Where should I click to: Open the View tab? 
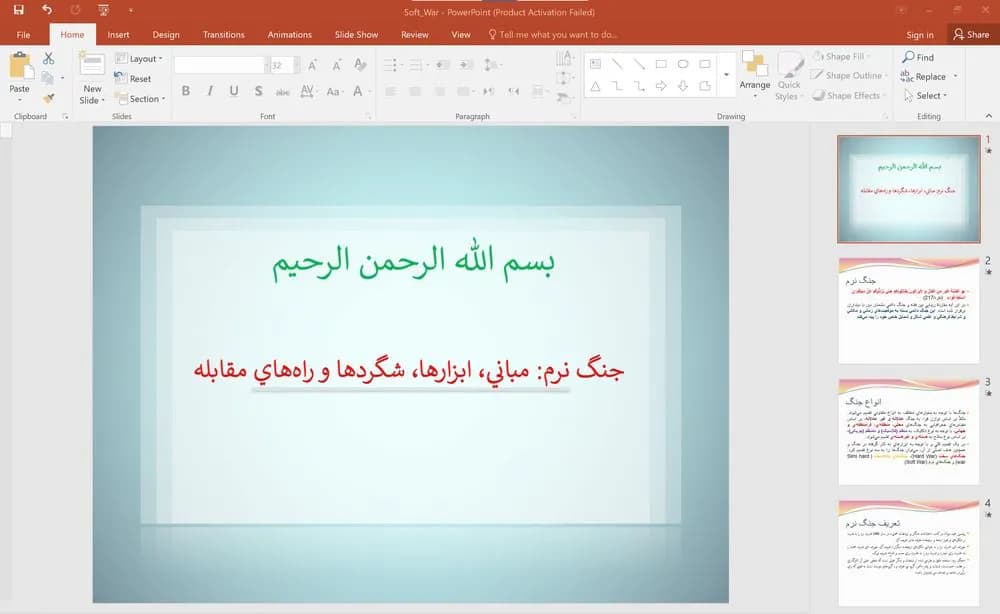pyautogui.click(x=461, y=34)
